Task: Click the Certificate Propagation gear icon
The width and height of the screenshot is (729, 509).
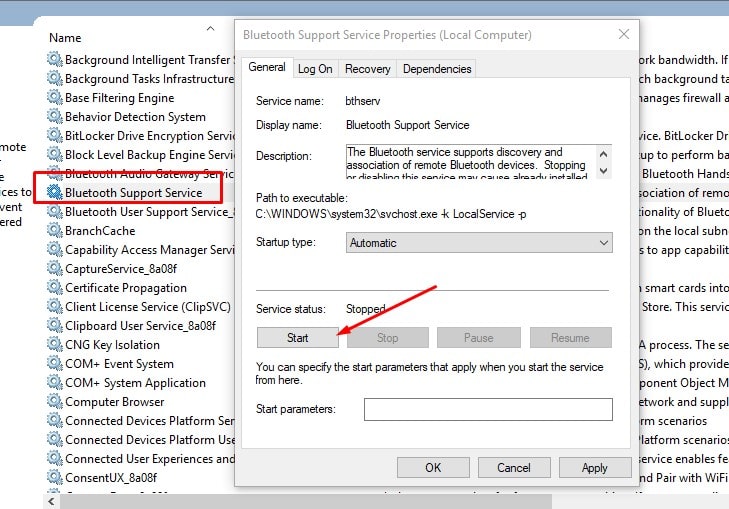Action: (x=54, y=287)
